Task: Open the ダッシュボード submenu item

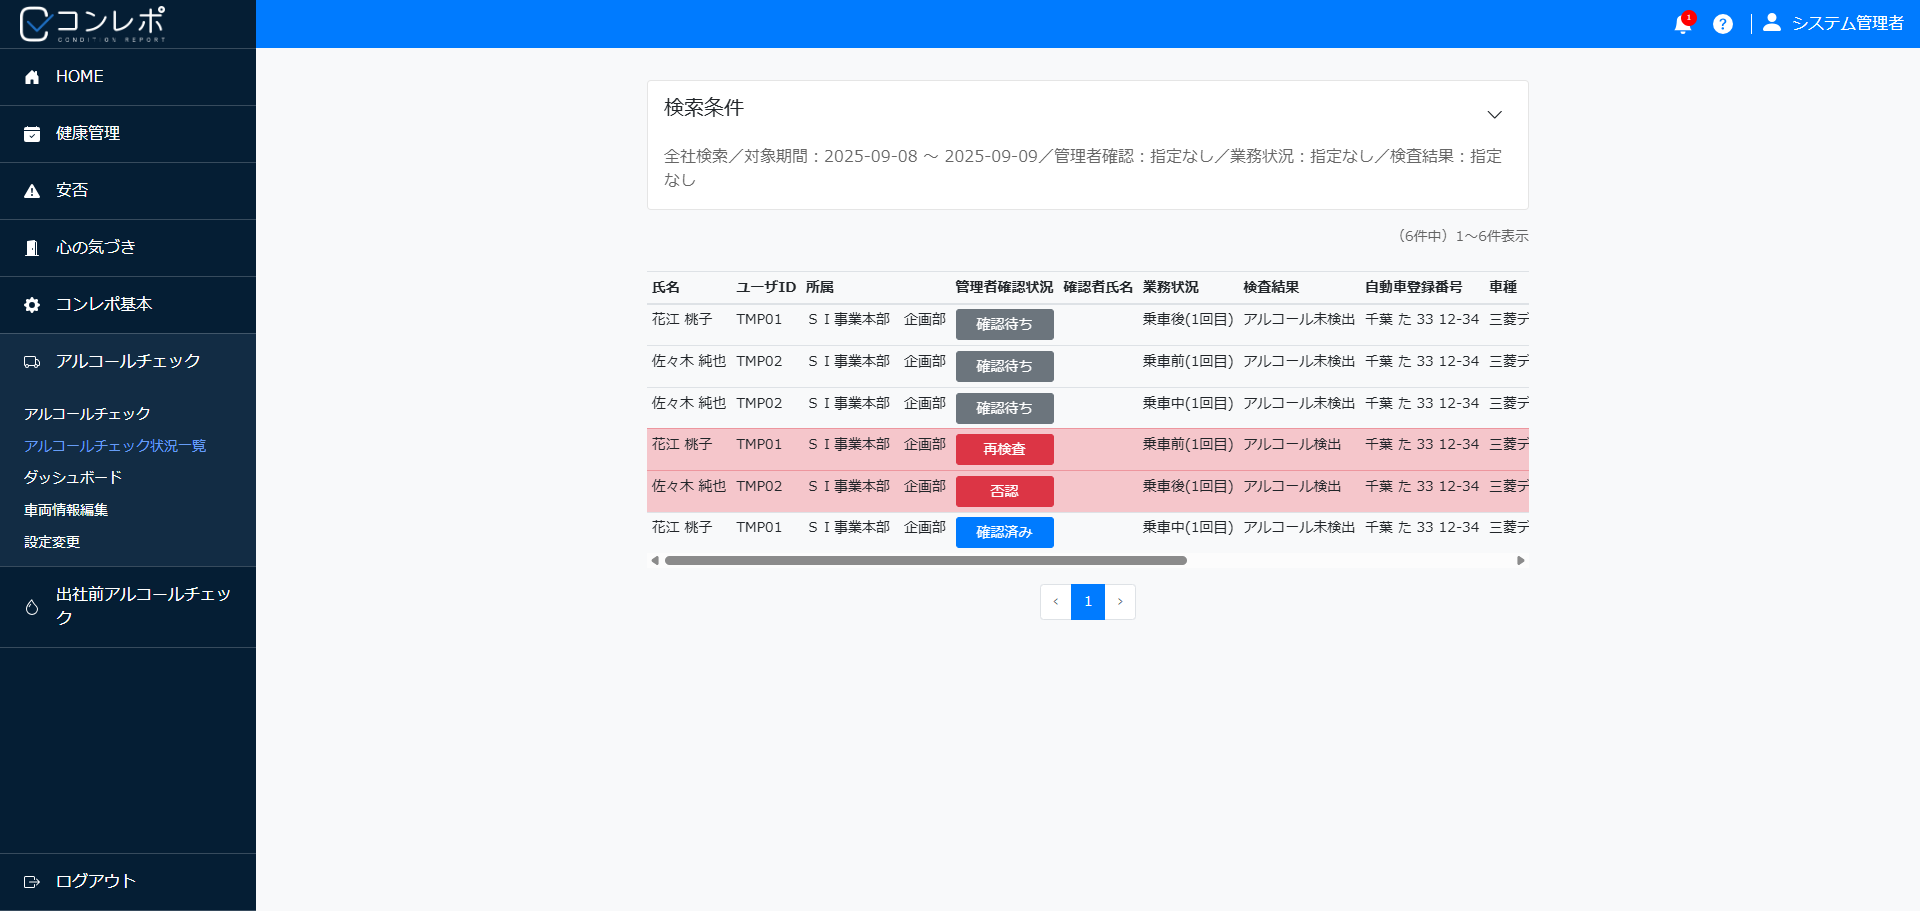Action: coord(73,478)
